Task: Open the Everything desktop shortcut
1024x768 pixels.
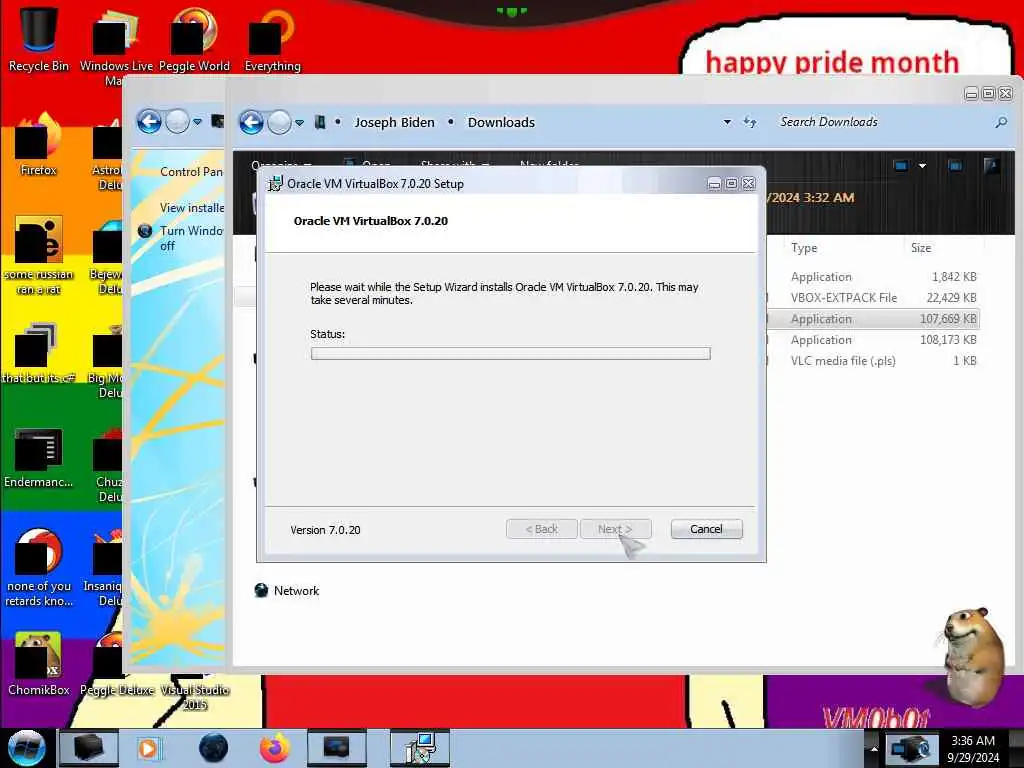Action: click(272, 39)
